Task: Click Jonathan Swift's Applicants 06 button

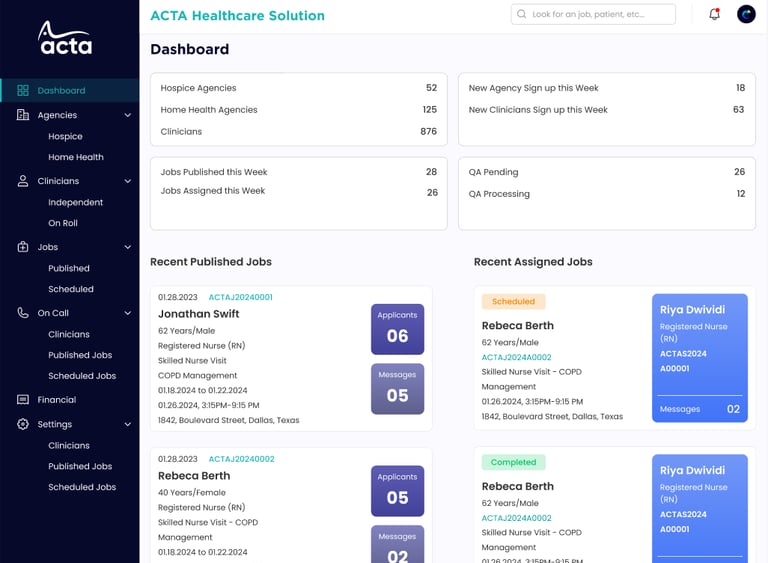Action: [397, 329]
